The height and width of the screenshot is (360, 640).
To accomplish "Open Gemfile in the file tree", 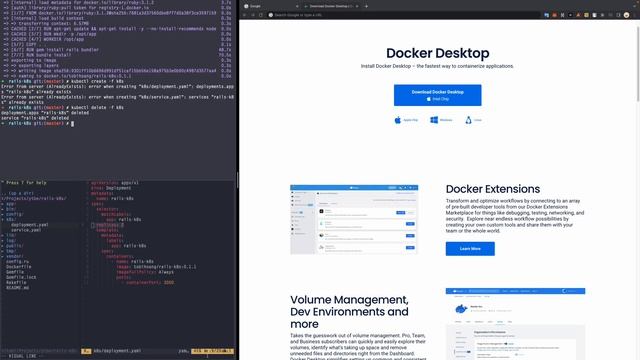I will [15, 272].
